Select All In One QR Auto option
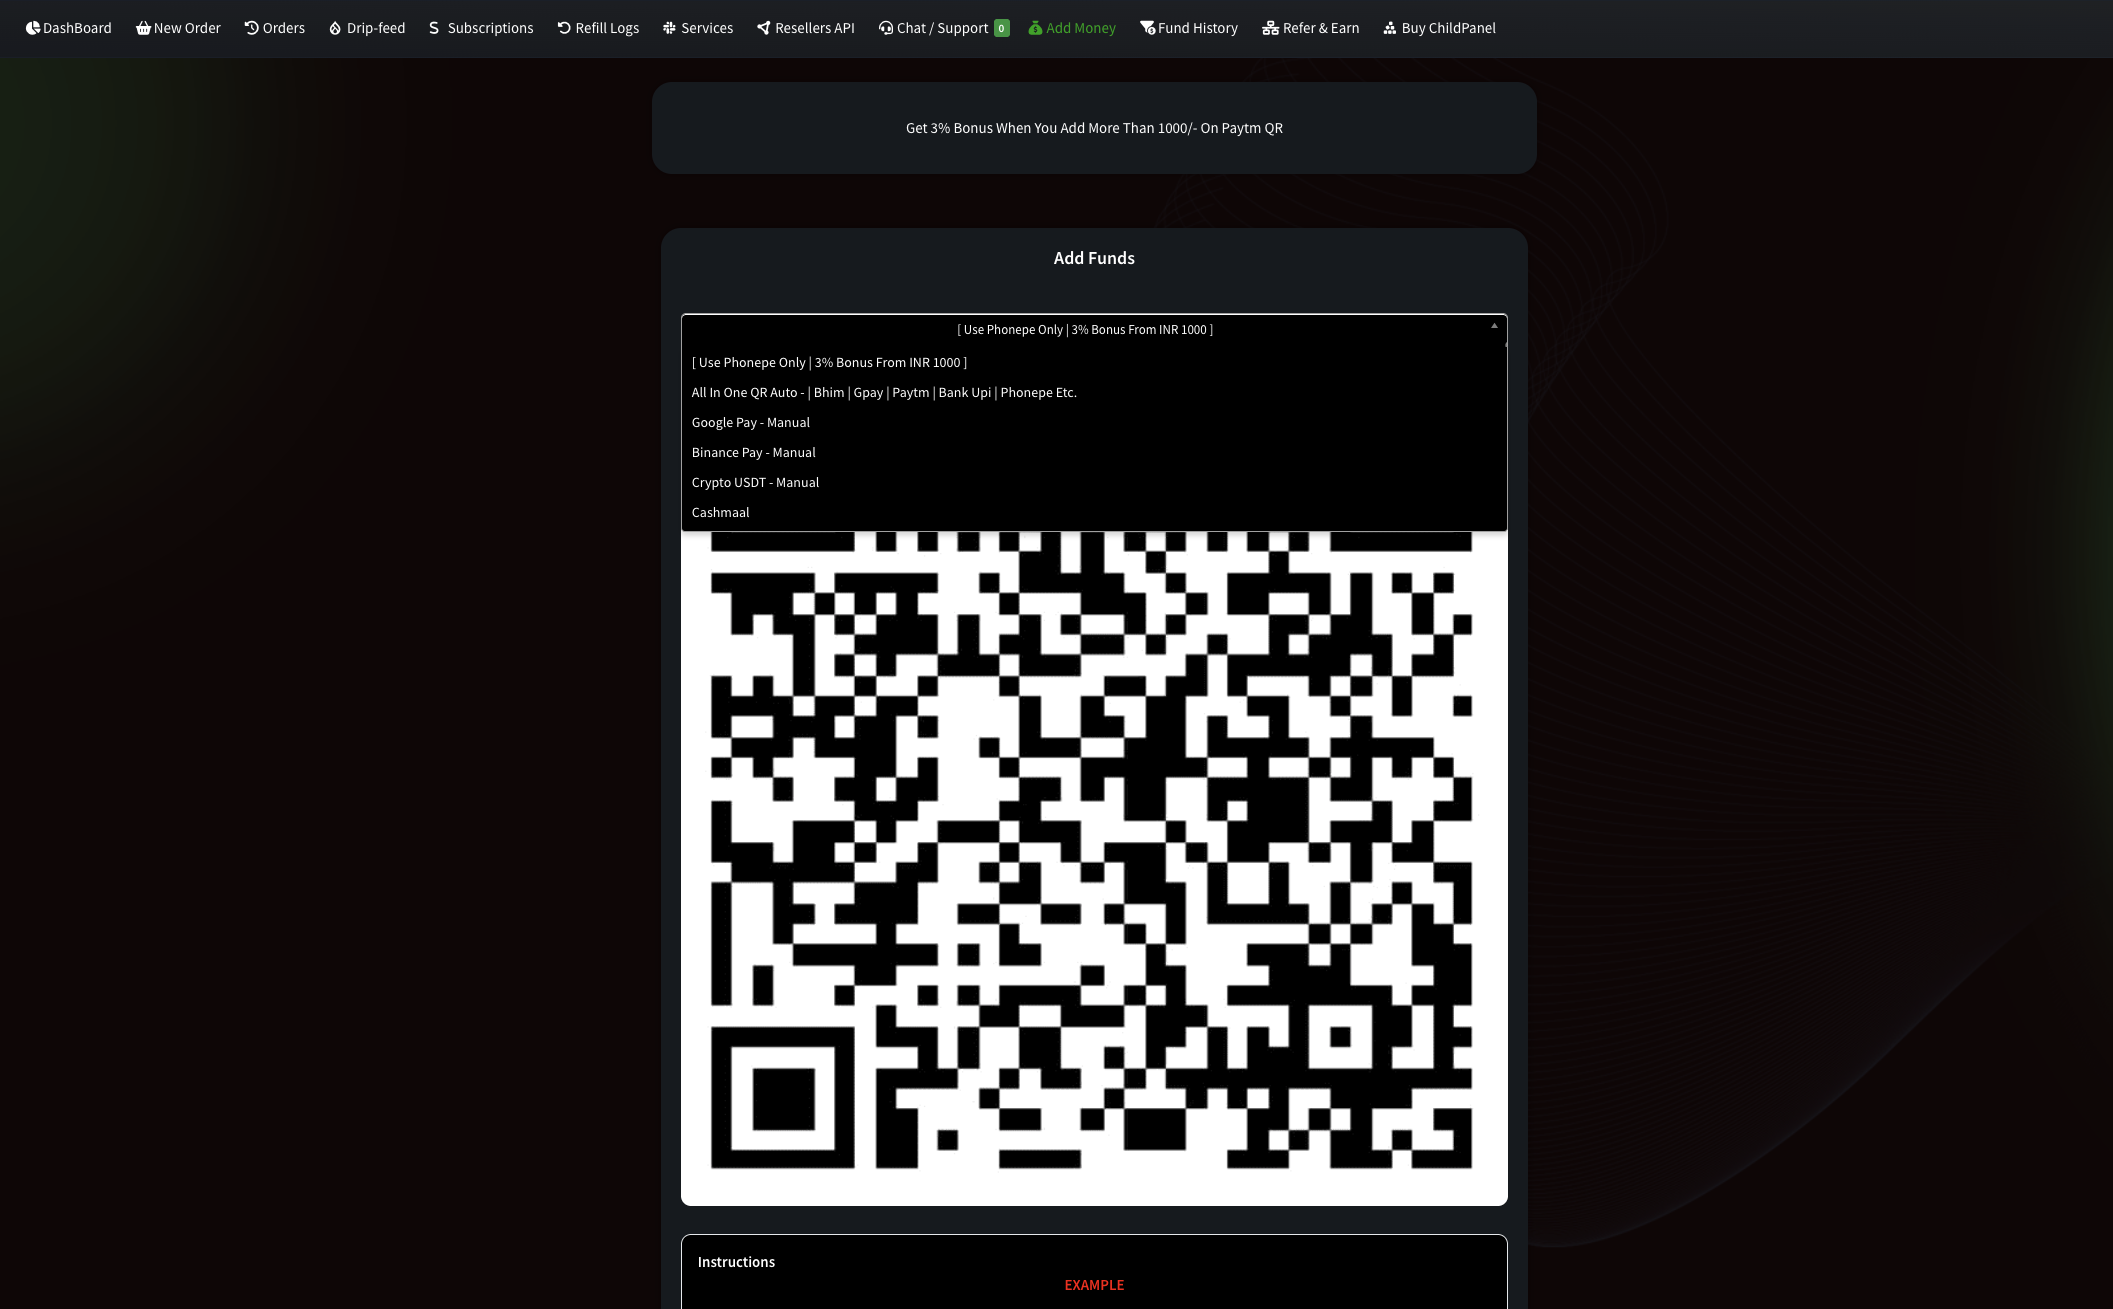 884,393
